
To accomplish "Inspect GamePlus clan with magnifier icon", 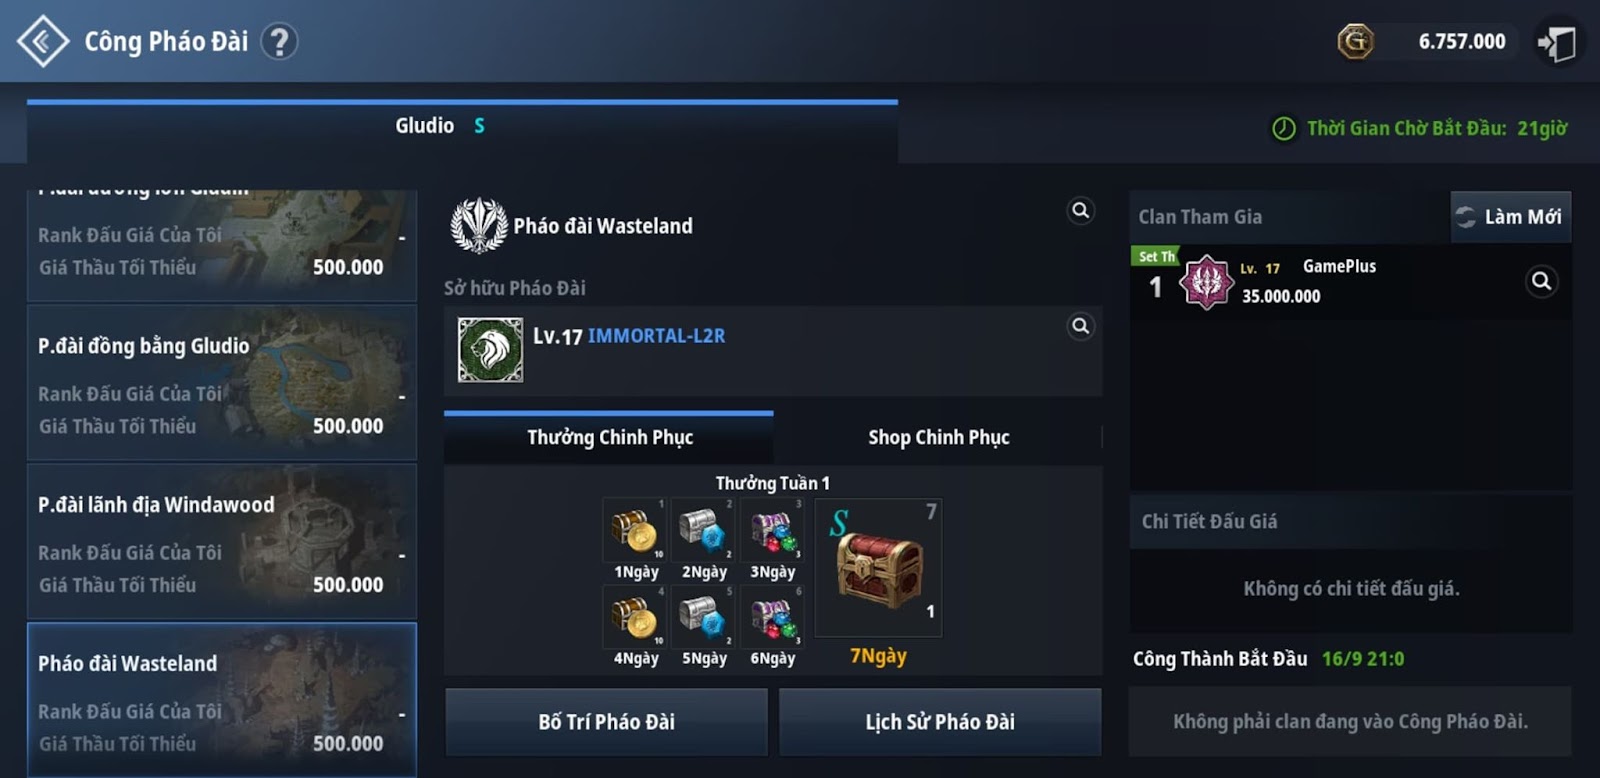I will (x=1541, y=281).
